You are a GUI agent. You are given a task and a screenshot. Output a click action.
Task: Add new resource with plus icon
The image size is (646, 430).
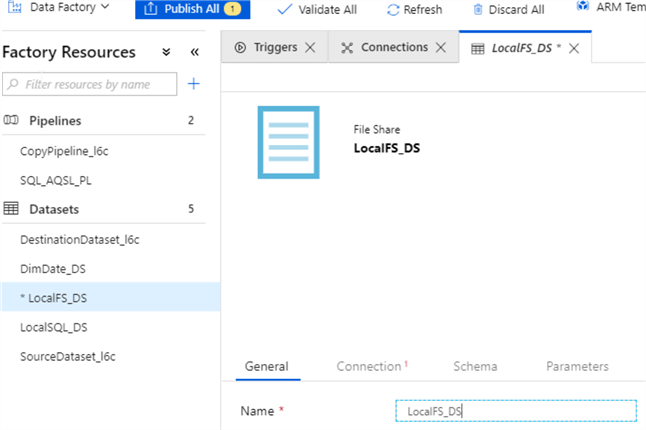tap(194, 84)
